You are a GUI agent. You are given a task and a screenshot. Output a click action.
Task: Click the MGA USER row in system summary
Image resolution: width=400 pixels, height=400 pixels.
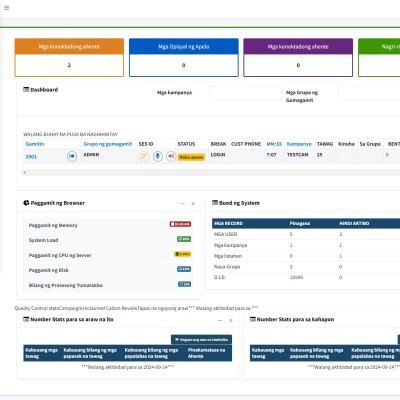click(306, 234)
